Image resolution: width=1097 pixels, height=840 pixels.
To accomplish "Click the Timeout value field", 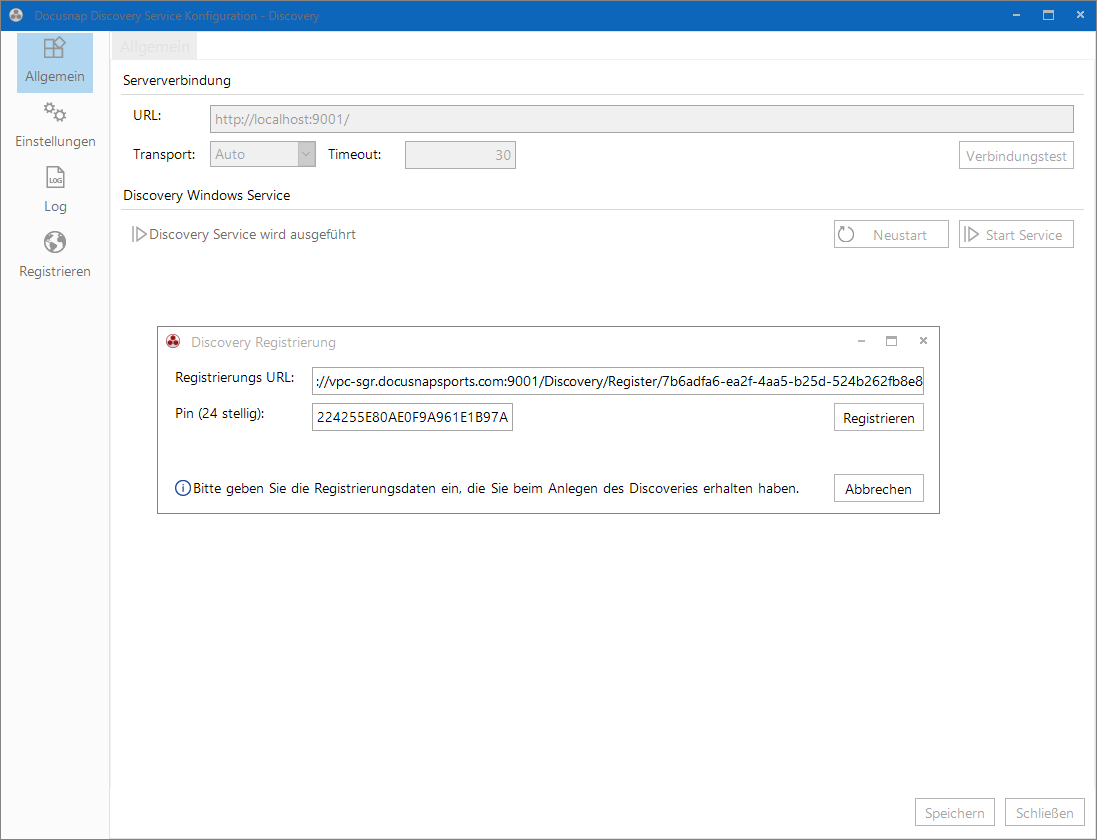I will point(460,155).
